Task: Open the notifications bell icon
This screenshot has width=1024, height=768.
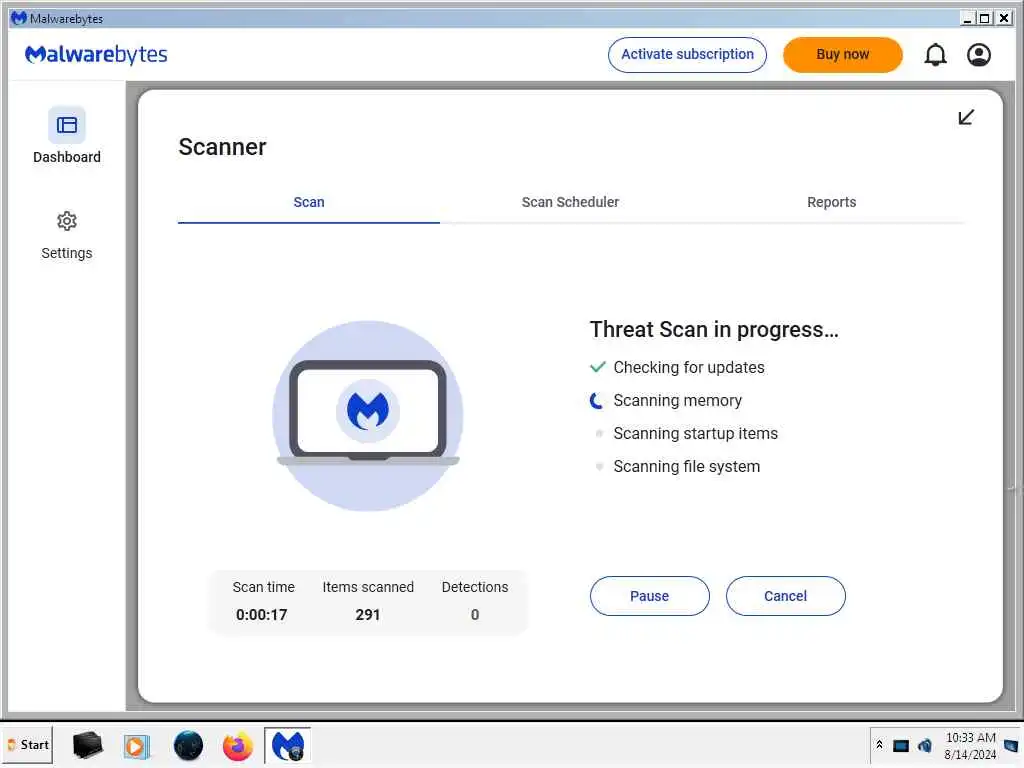Action: tap(935, 55)
